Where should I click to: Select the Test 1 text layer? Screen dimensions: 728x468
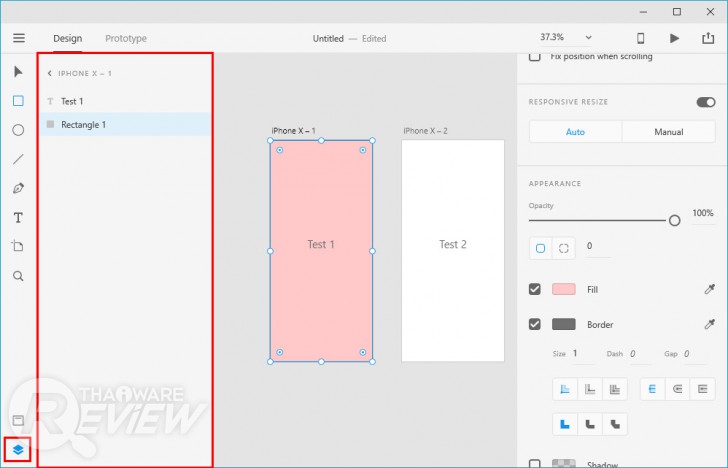(x=125, y=101)
